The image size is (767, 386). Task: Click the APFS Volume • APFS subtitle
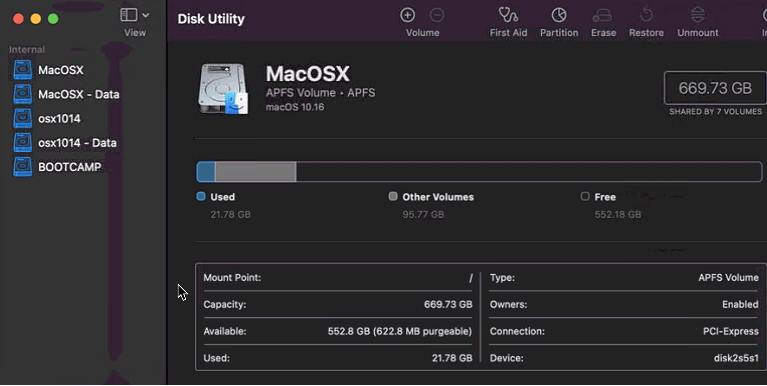point(320,93)
